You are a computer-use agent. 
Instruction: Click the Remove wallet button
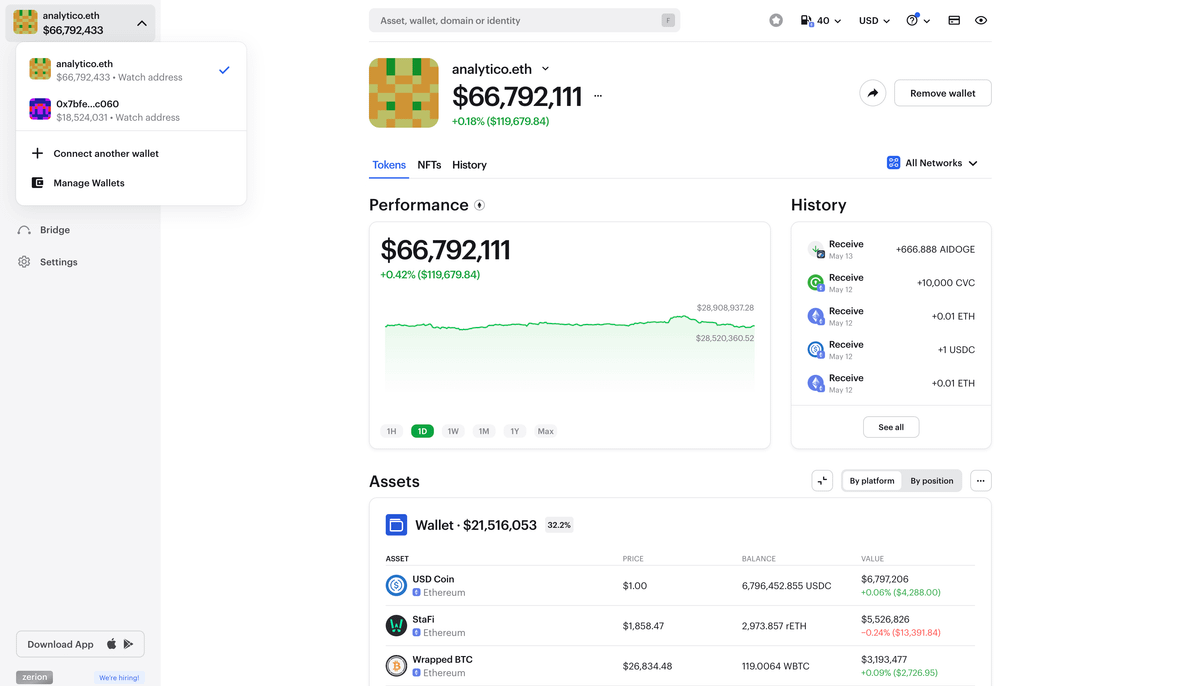942,93
